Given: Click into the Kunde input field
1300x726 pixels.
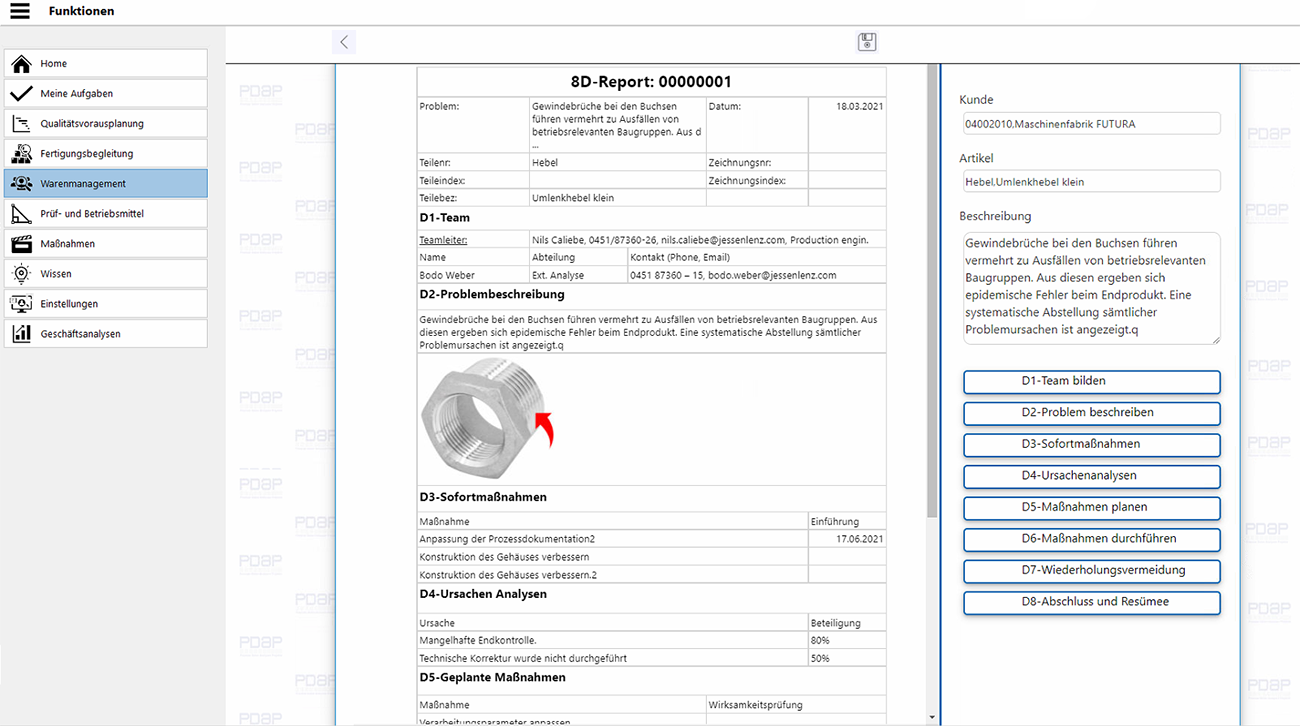Looking at the screenshot, I should (1091, 124).
